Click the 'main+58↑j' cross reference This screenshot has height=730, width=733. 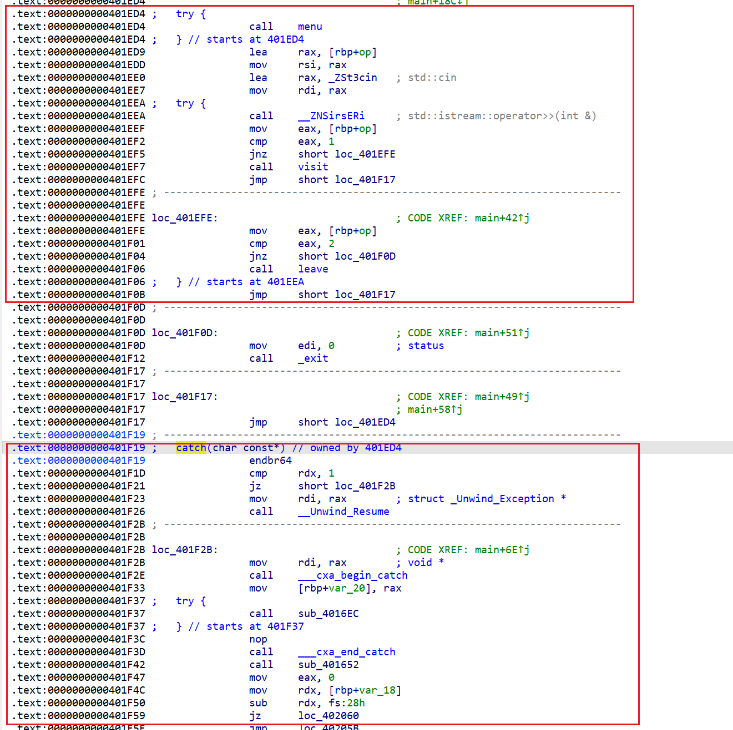pos(435,409)
